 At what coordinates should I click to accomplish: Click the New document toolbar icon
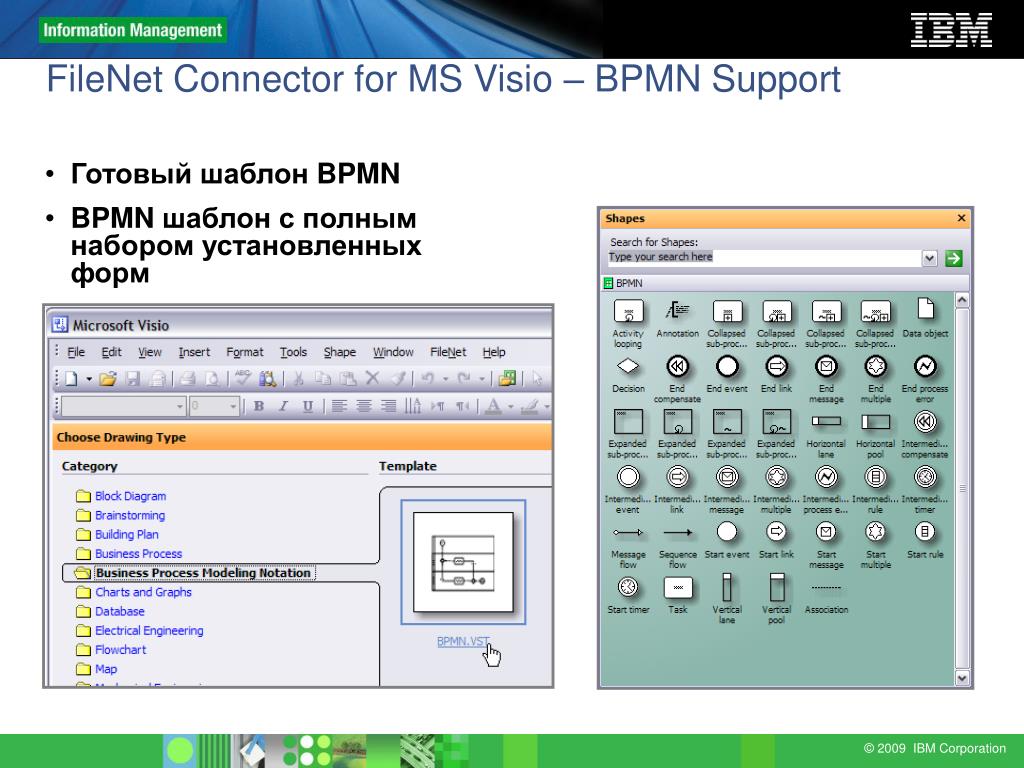[x=71, y=379]
